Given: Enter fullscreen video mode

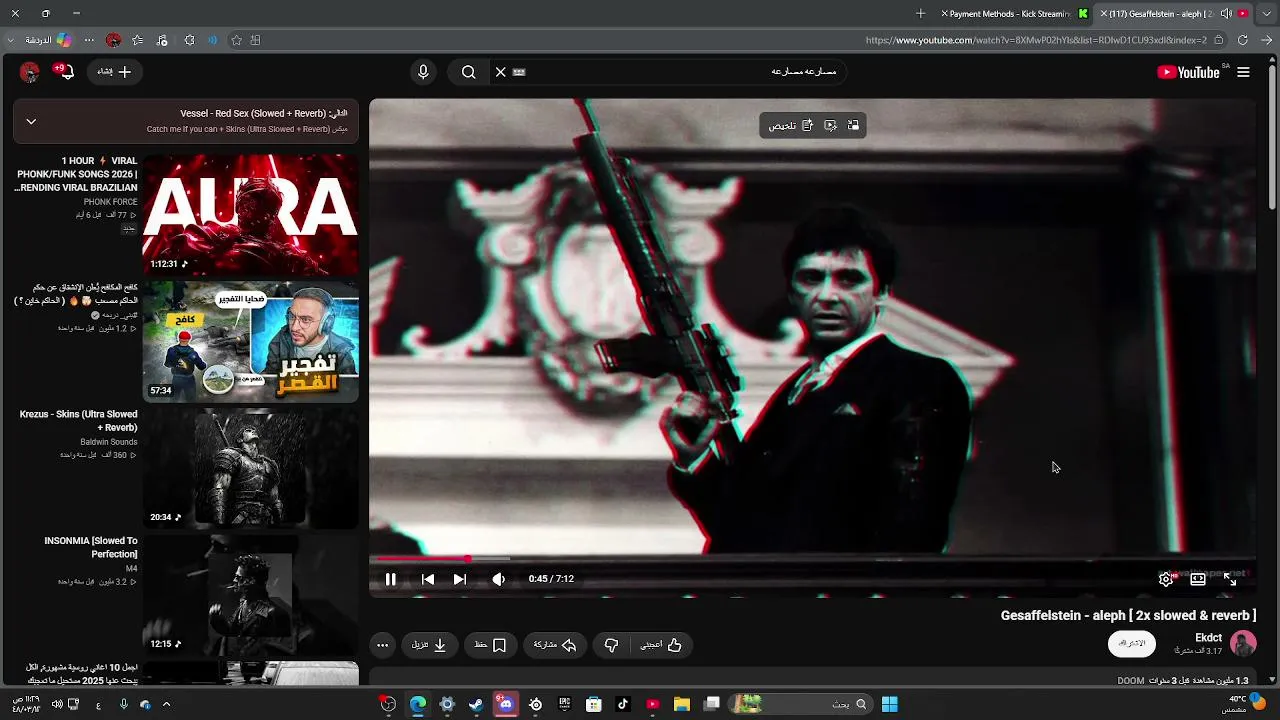Looking at the screenshot, I should pos(1230,579).
